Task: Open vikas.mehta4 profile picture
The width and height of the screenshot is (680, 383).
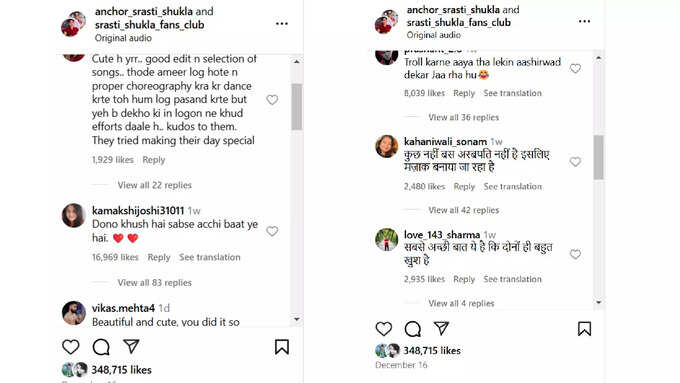Action: tap(73, 313)
